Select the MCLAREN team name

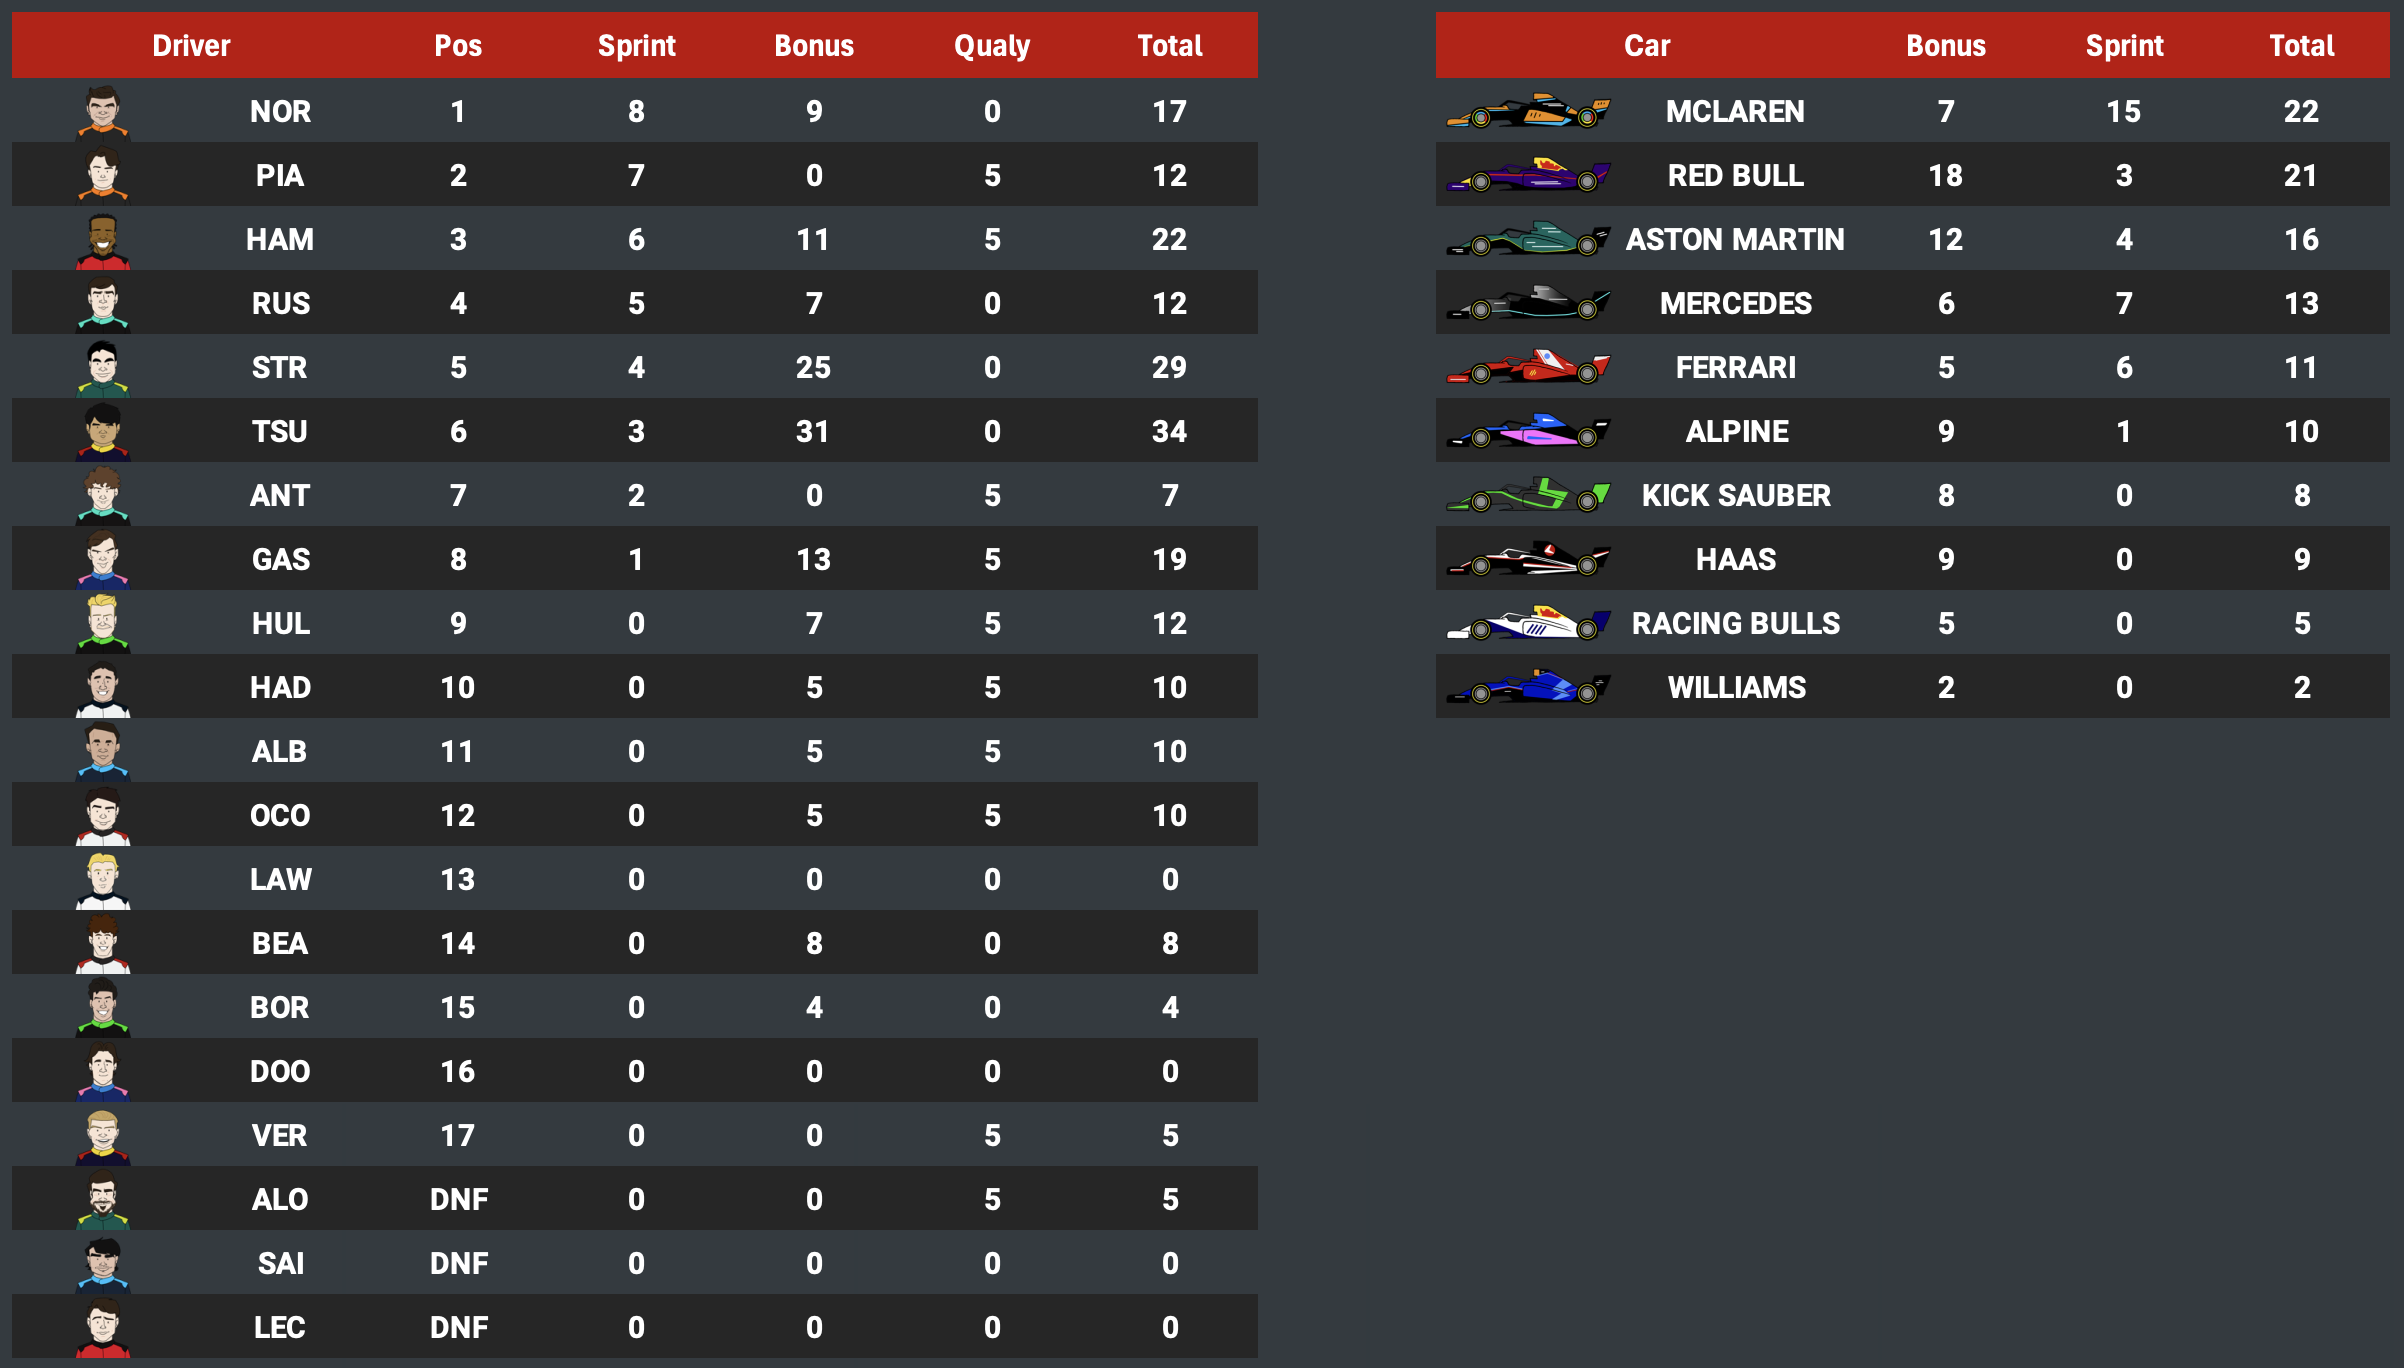point(1736,111)
